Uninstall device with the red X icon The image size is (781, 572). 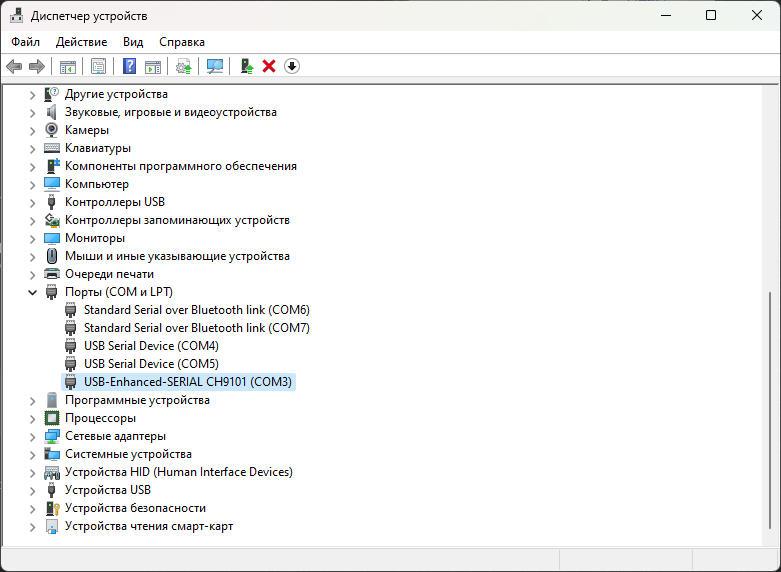click(269, 66)
